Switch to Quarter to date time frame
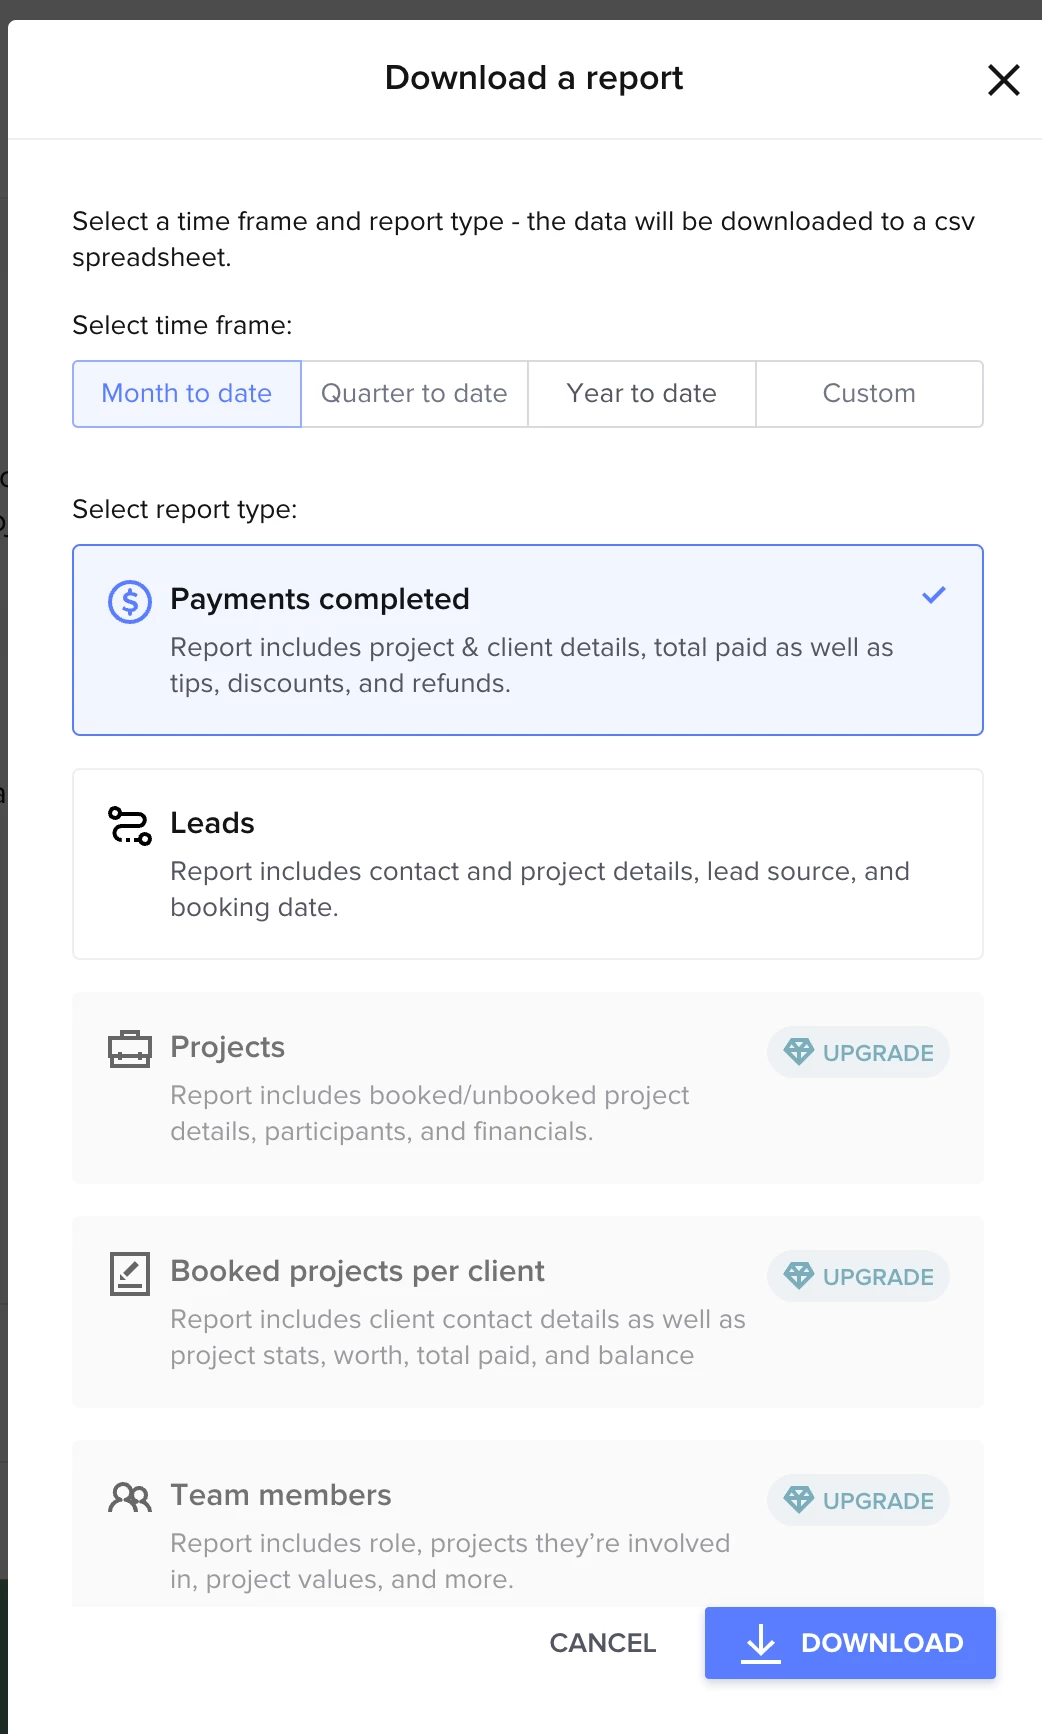 click(x=414, y=394)
